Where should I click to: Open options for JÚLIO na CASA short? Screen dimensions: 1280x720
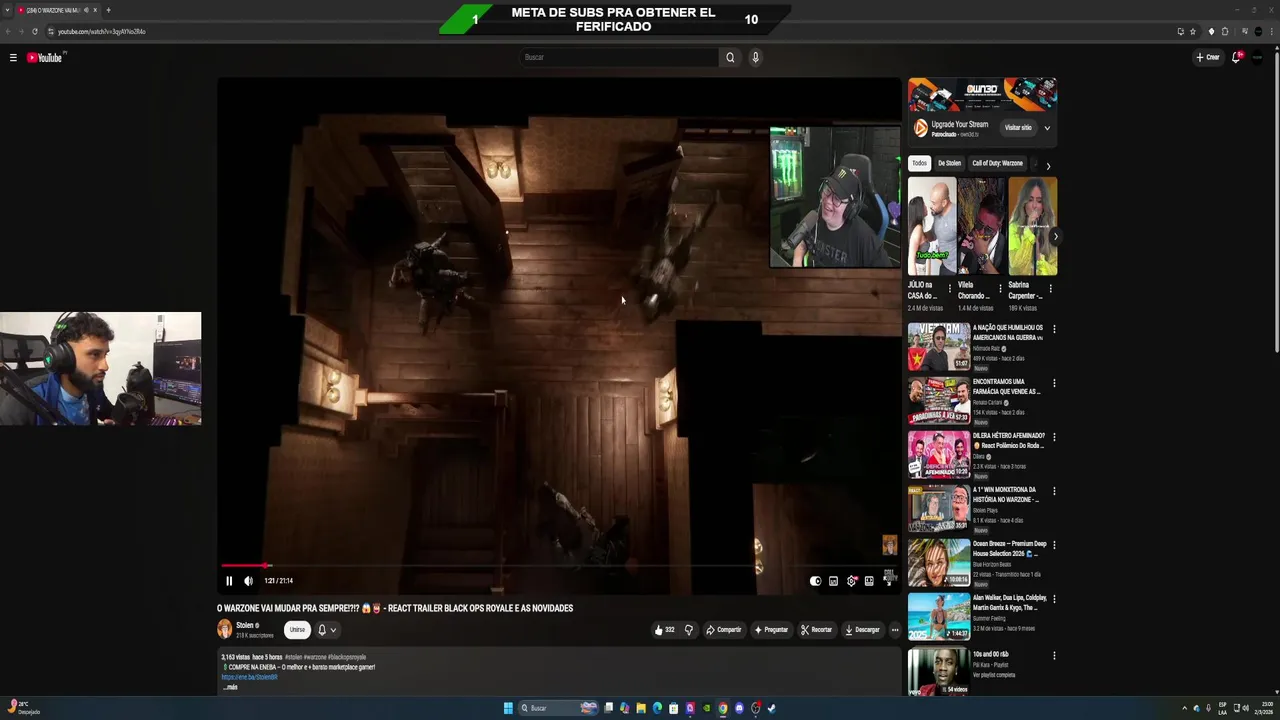point(950,289)
